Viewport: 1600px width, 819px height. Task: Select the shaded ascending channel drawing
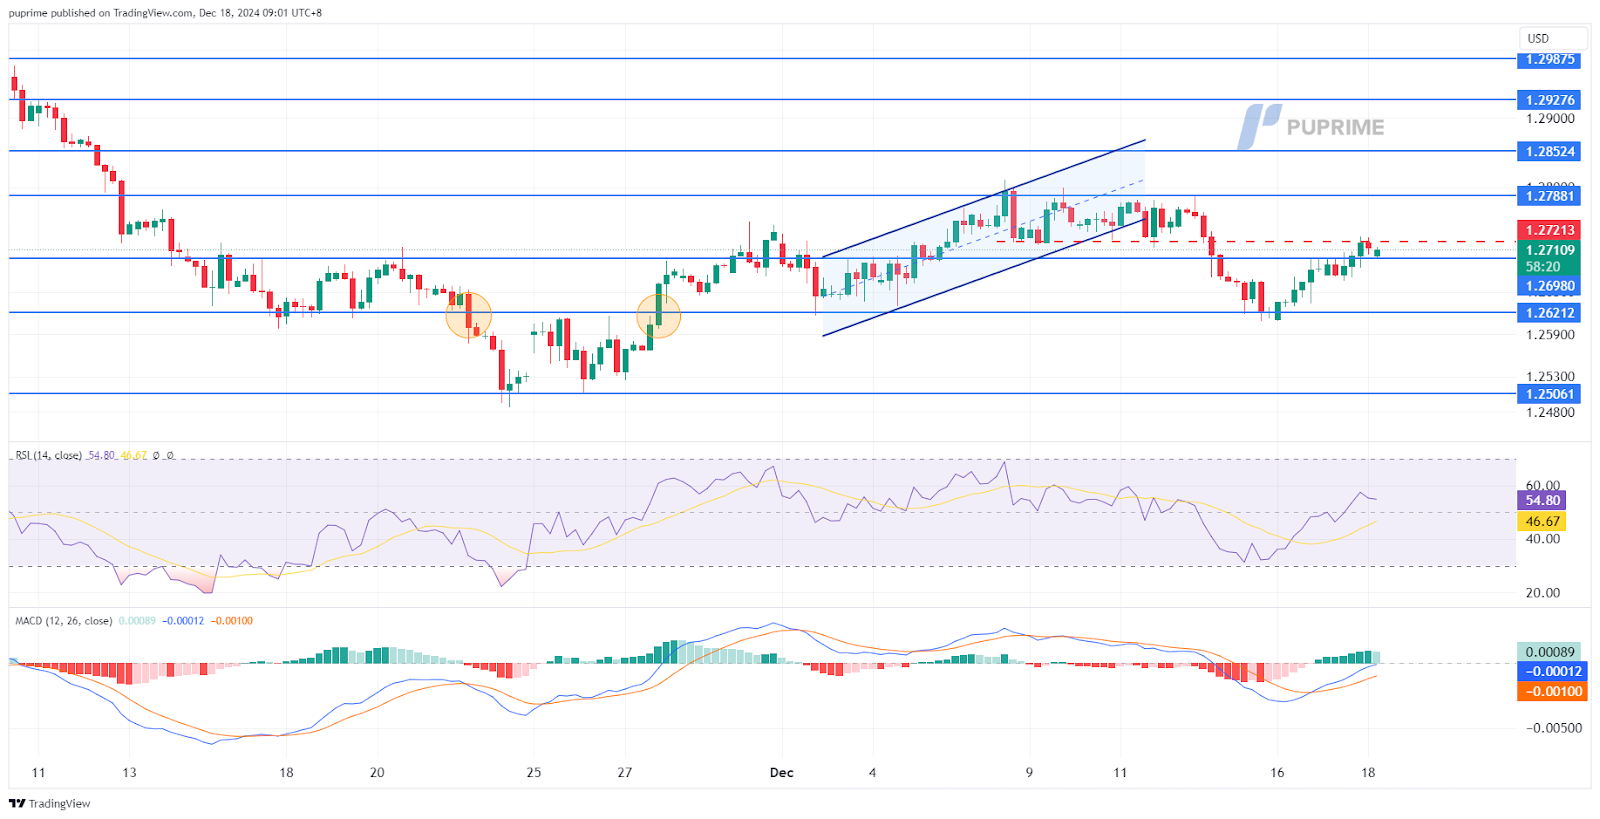coord(983,238)
